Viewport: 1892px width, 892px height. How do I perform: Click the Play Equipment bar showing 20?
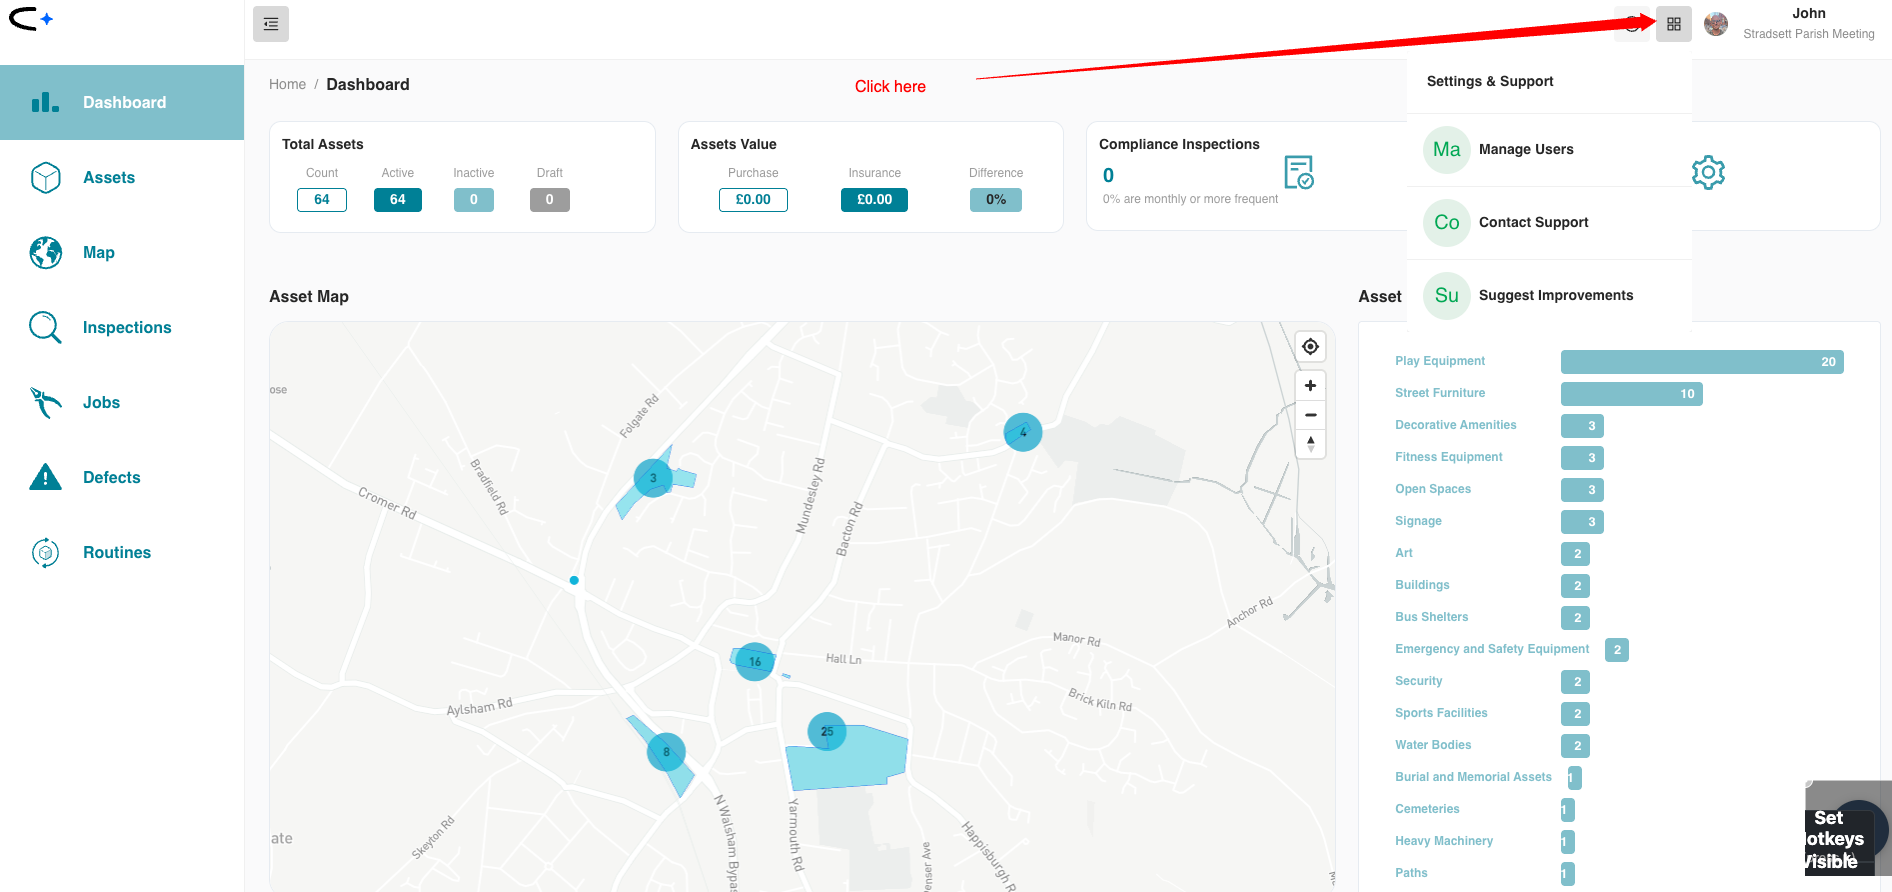click(x=1701, y=362)
